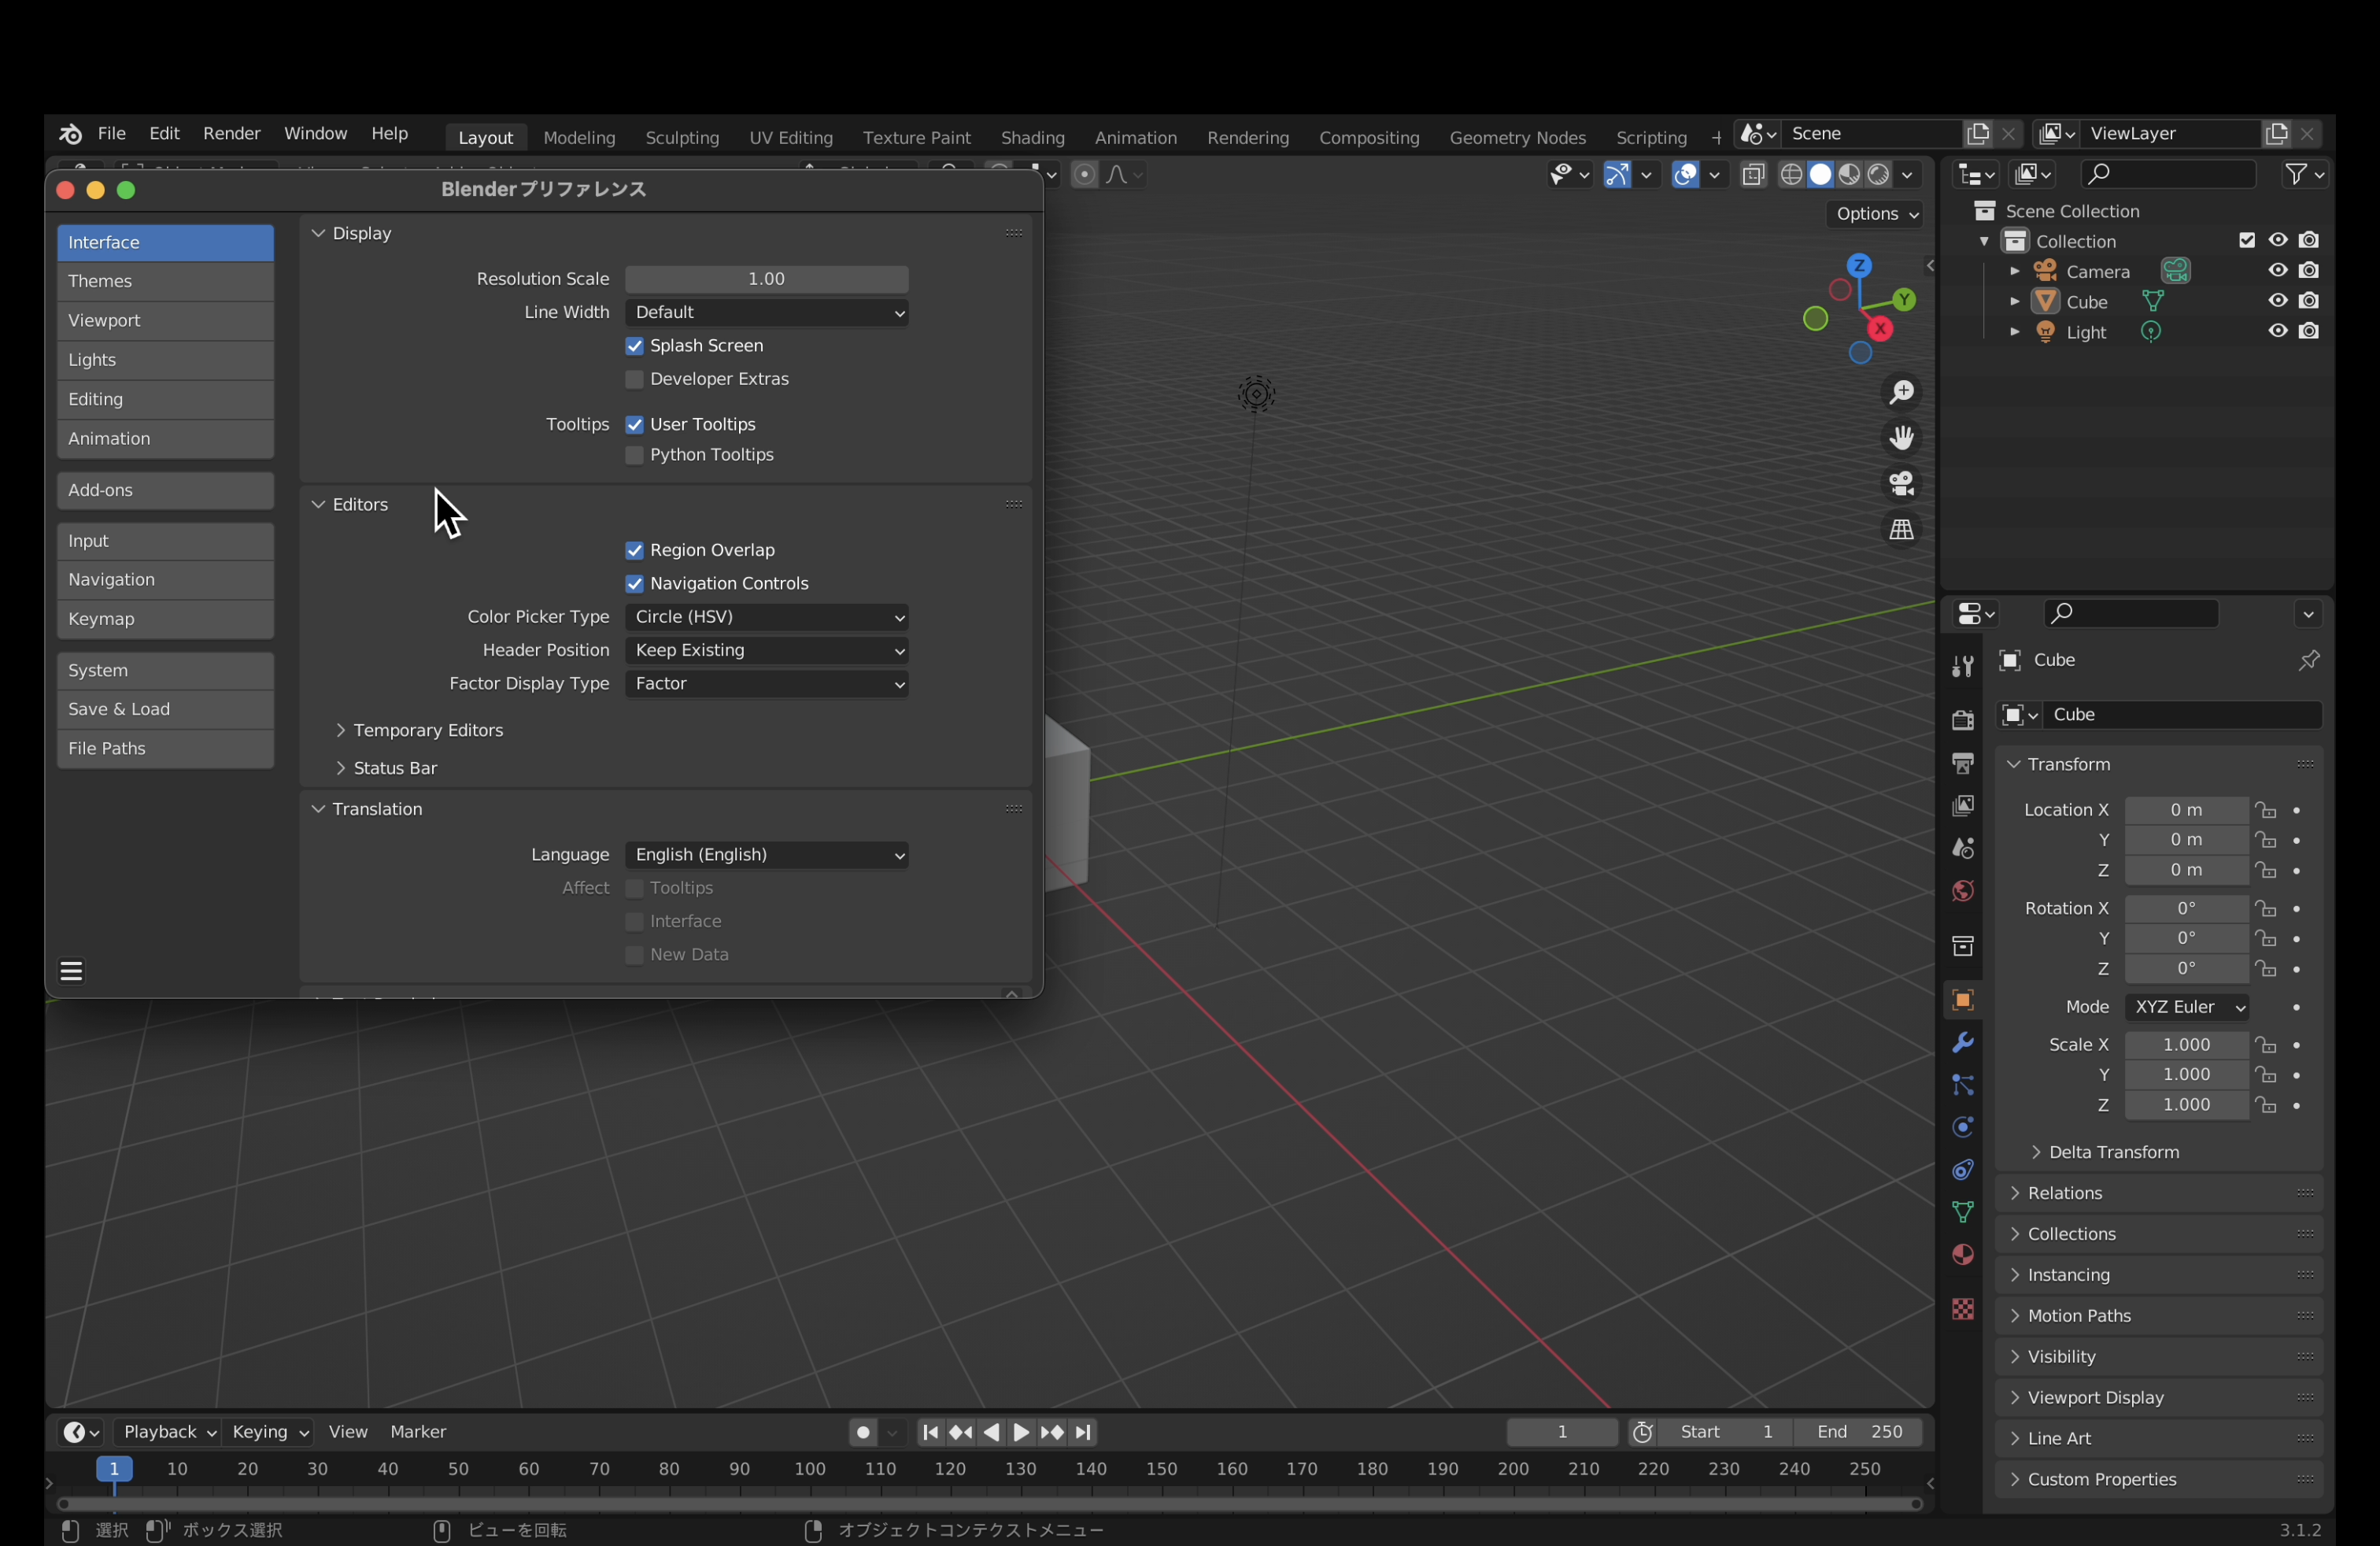Screen dimensions: 2380x1546
Task: Open Color Picker Type dropdown
Action: pos(766,617)
